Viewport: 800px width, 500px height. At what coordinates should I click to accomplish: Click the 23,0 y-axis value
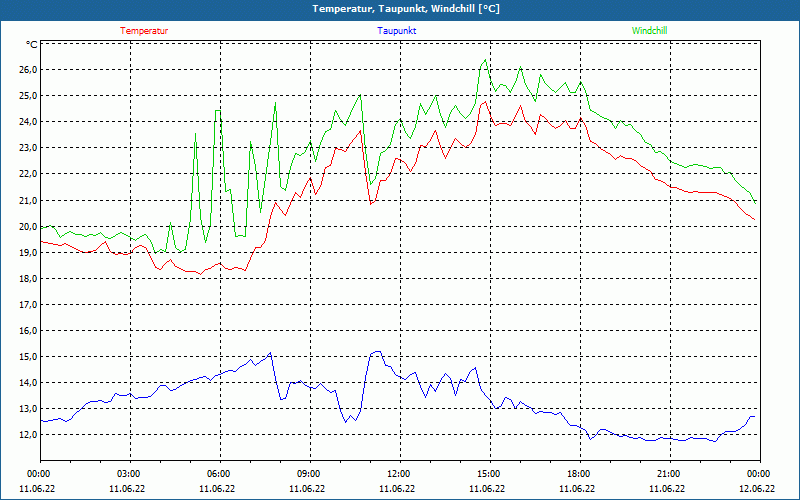[28, 147]
